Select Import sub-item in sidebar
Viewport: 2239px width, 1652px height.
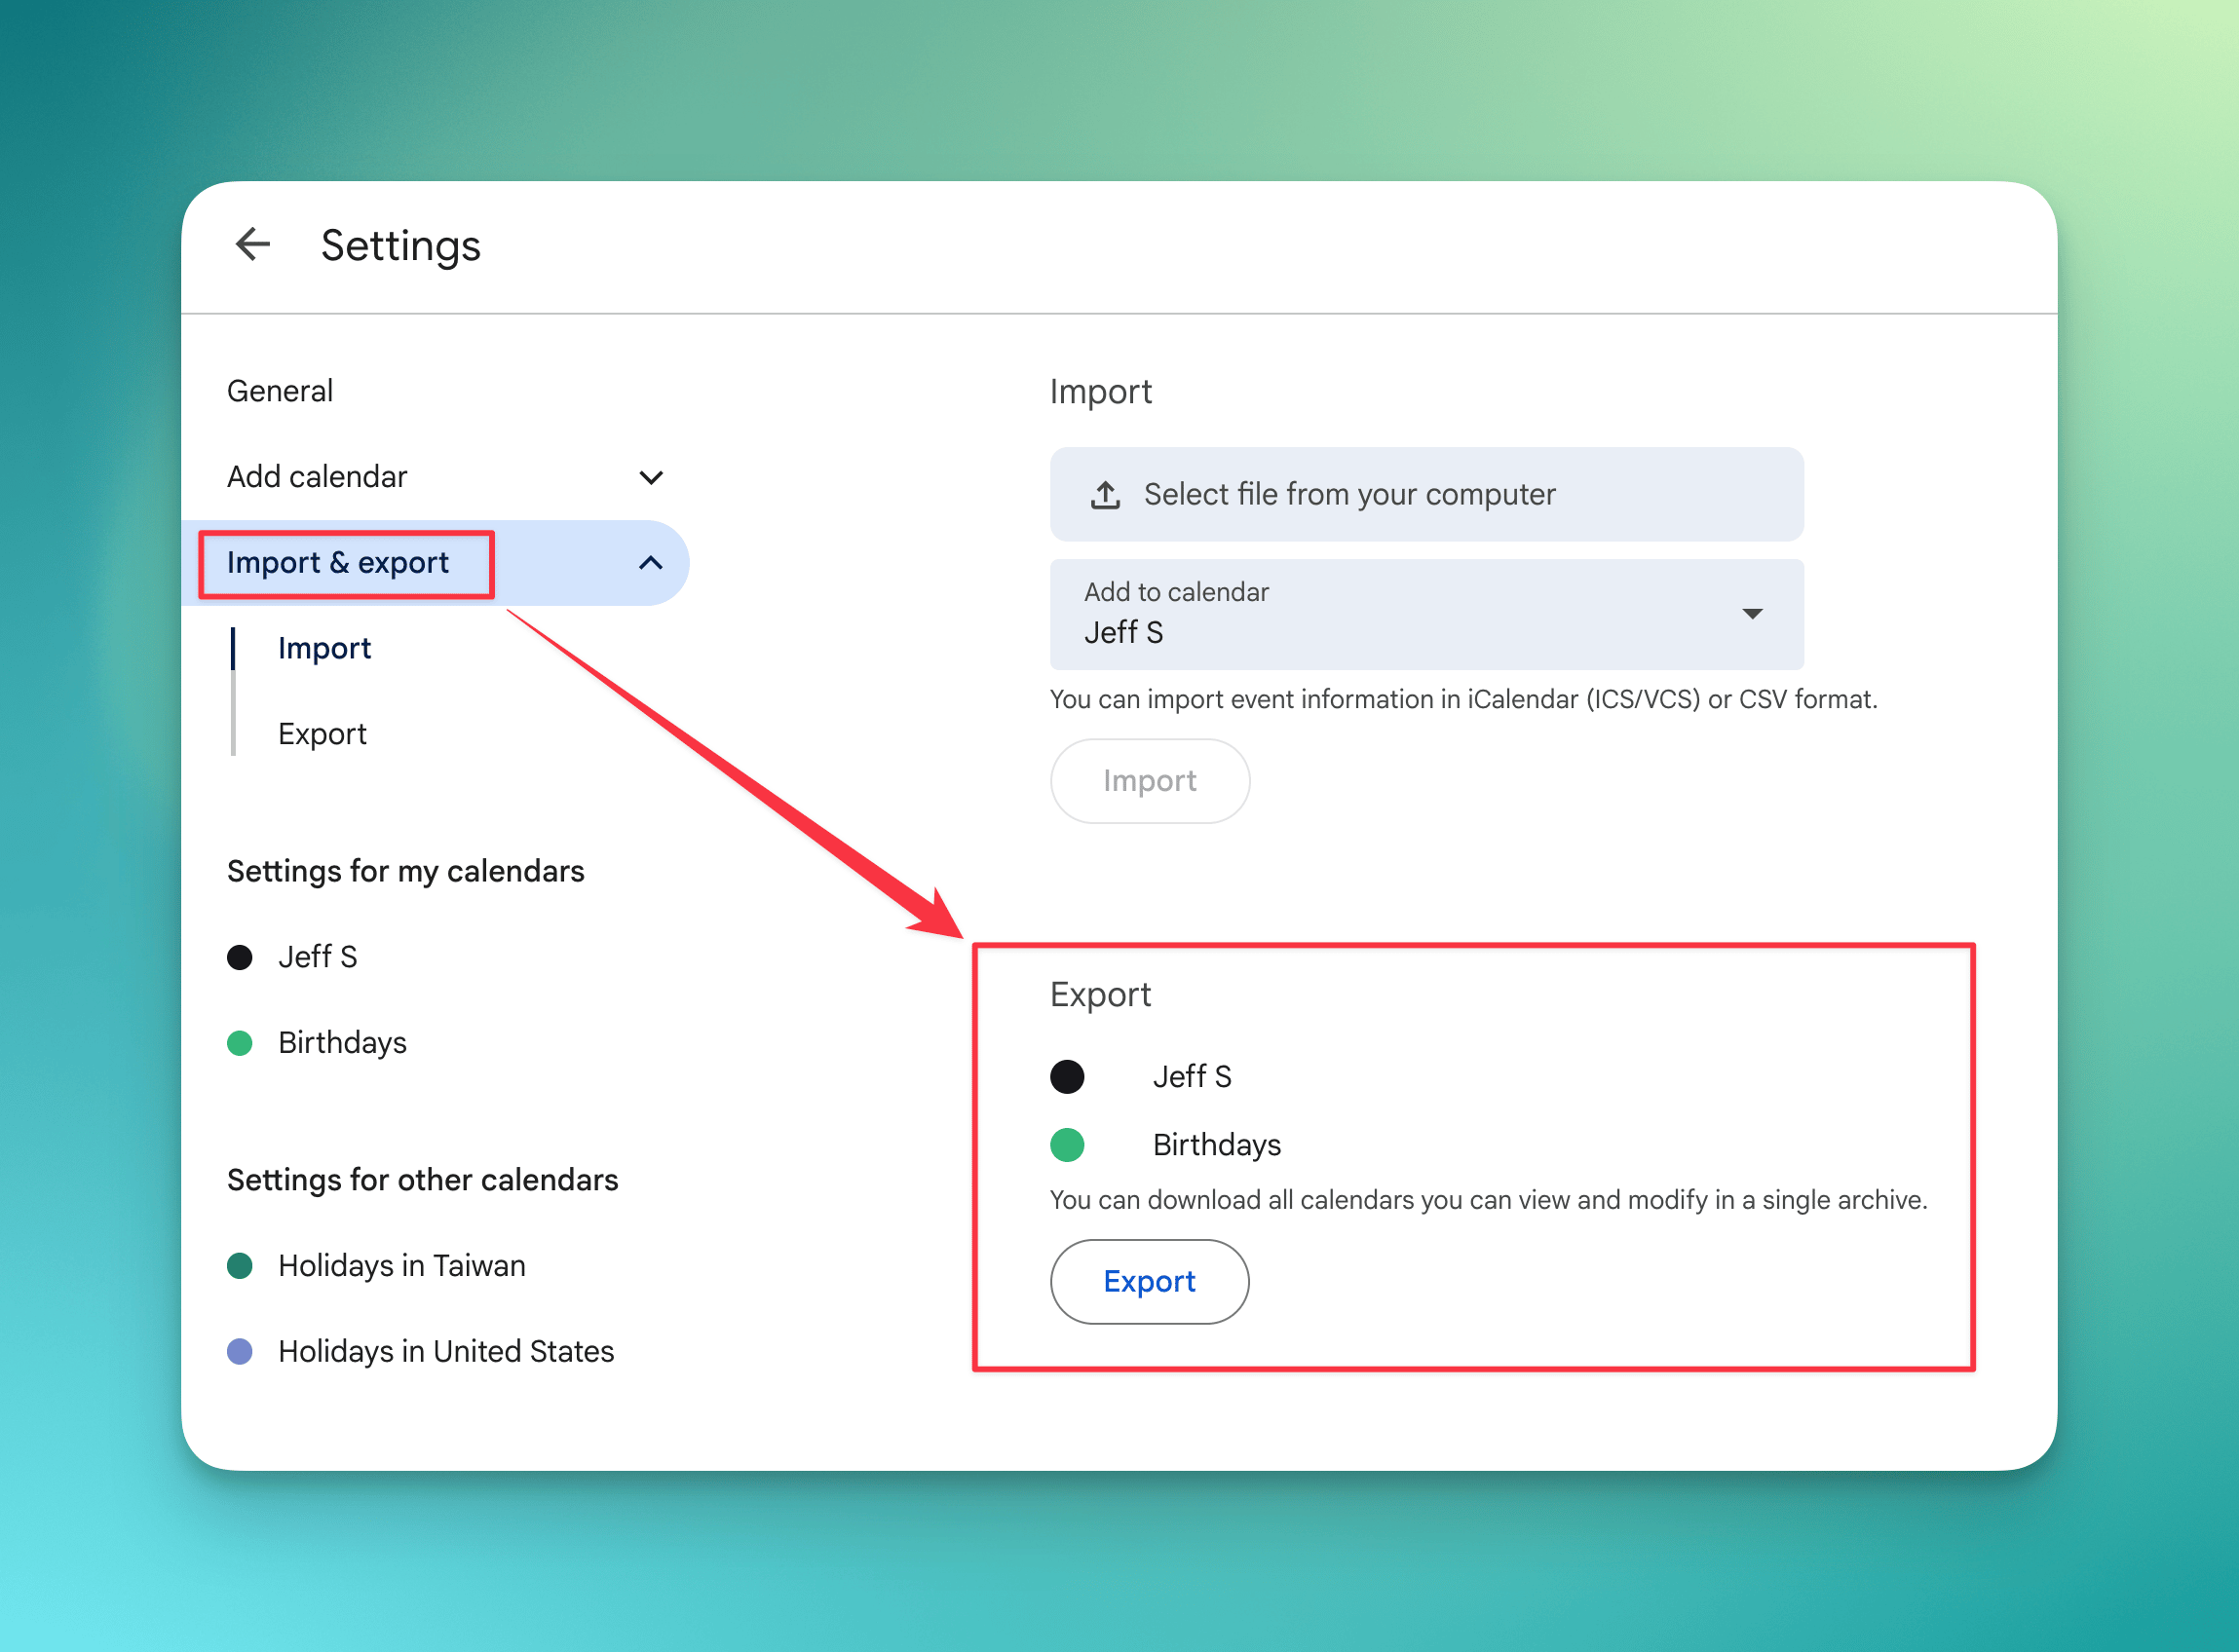point(324,648)
